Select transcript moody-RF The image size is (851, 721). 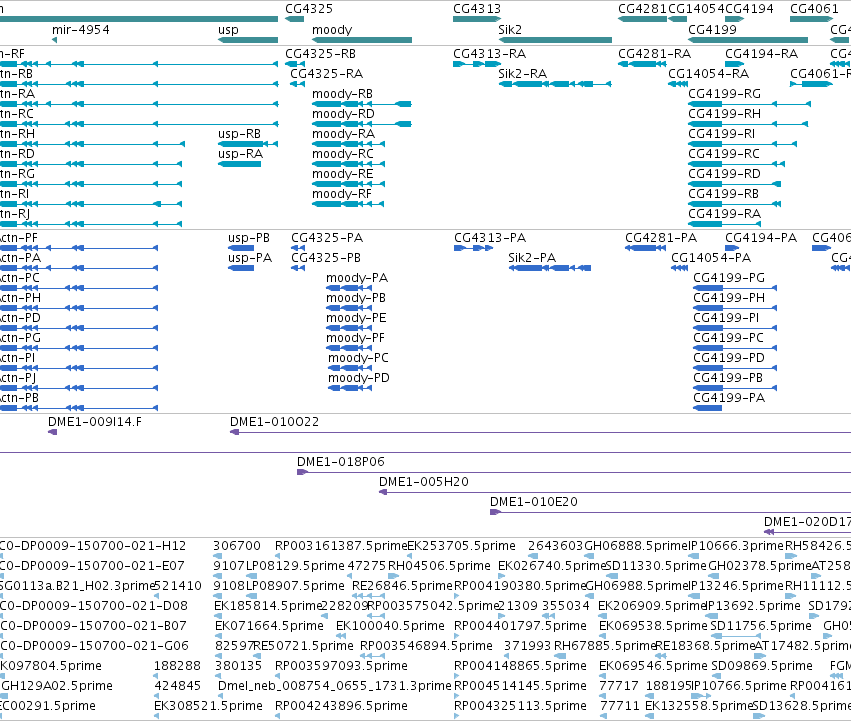click(348, 204)
